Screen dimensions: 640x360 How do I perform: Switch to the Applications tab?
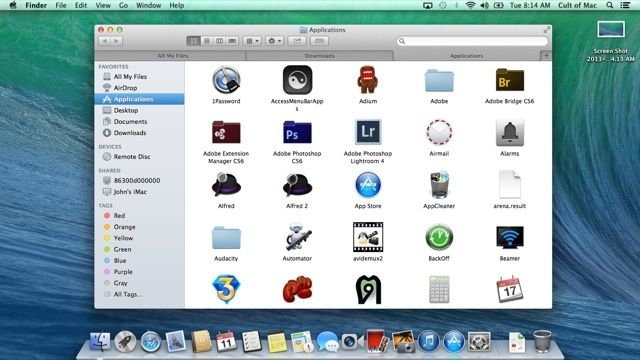pos(467,56)
